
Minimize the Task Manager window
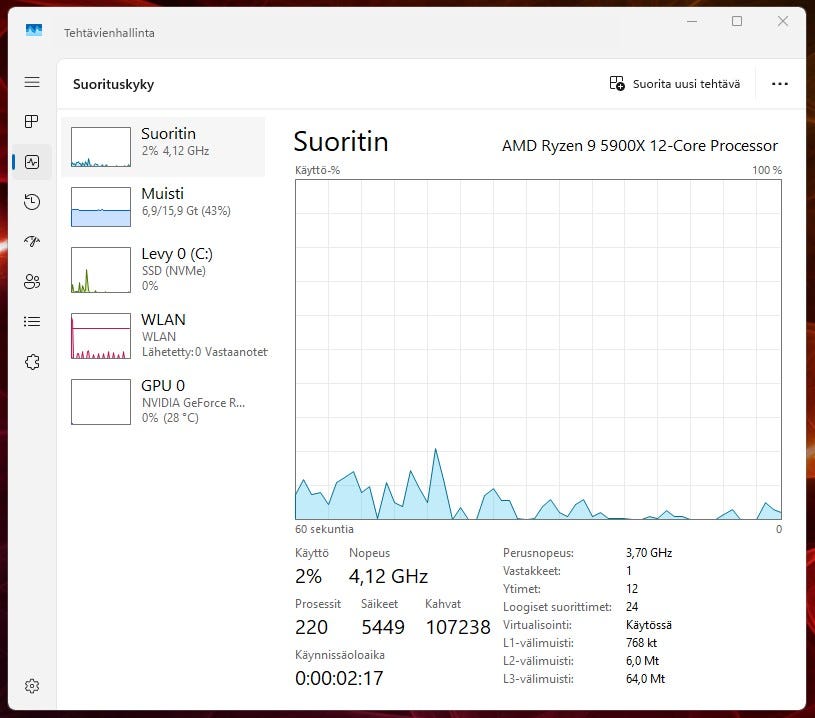tap(692, 21)
